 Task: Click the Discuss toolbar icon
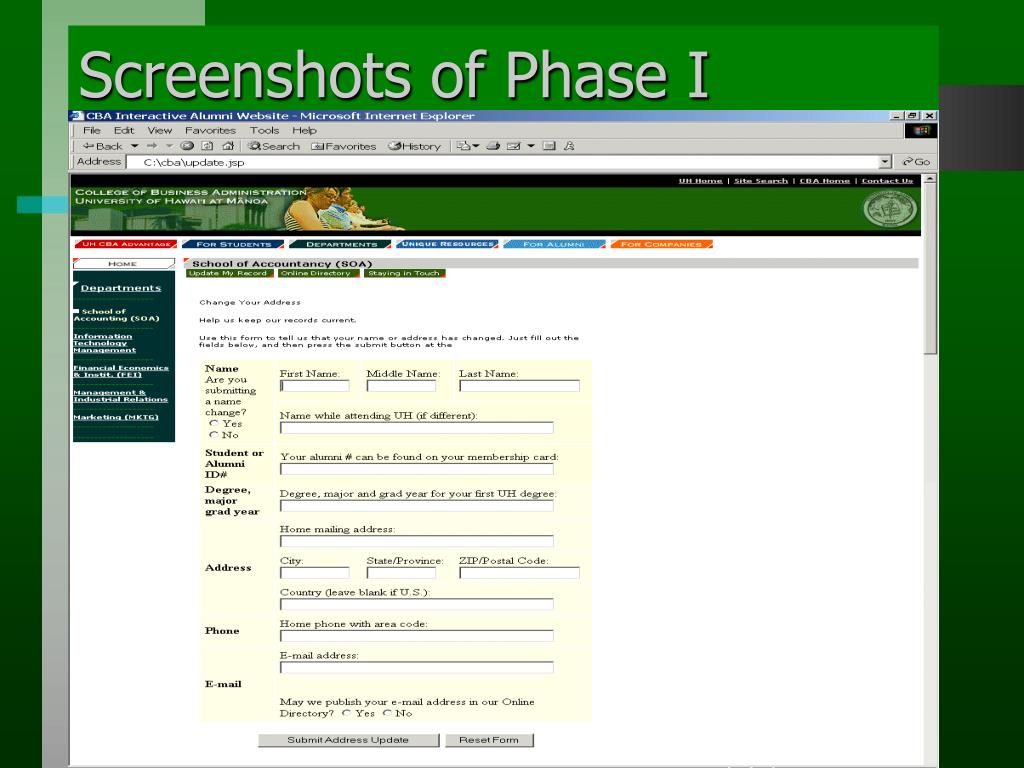(549, 146)
